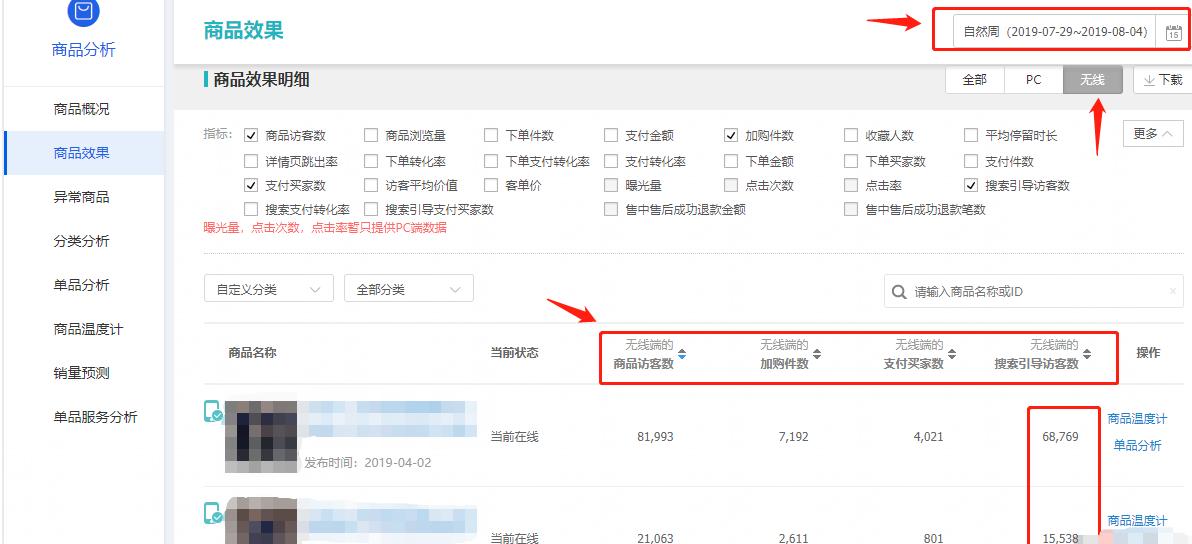Collapse the 更多 metrics expander

[x=1153, y=134]
